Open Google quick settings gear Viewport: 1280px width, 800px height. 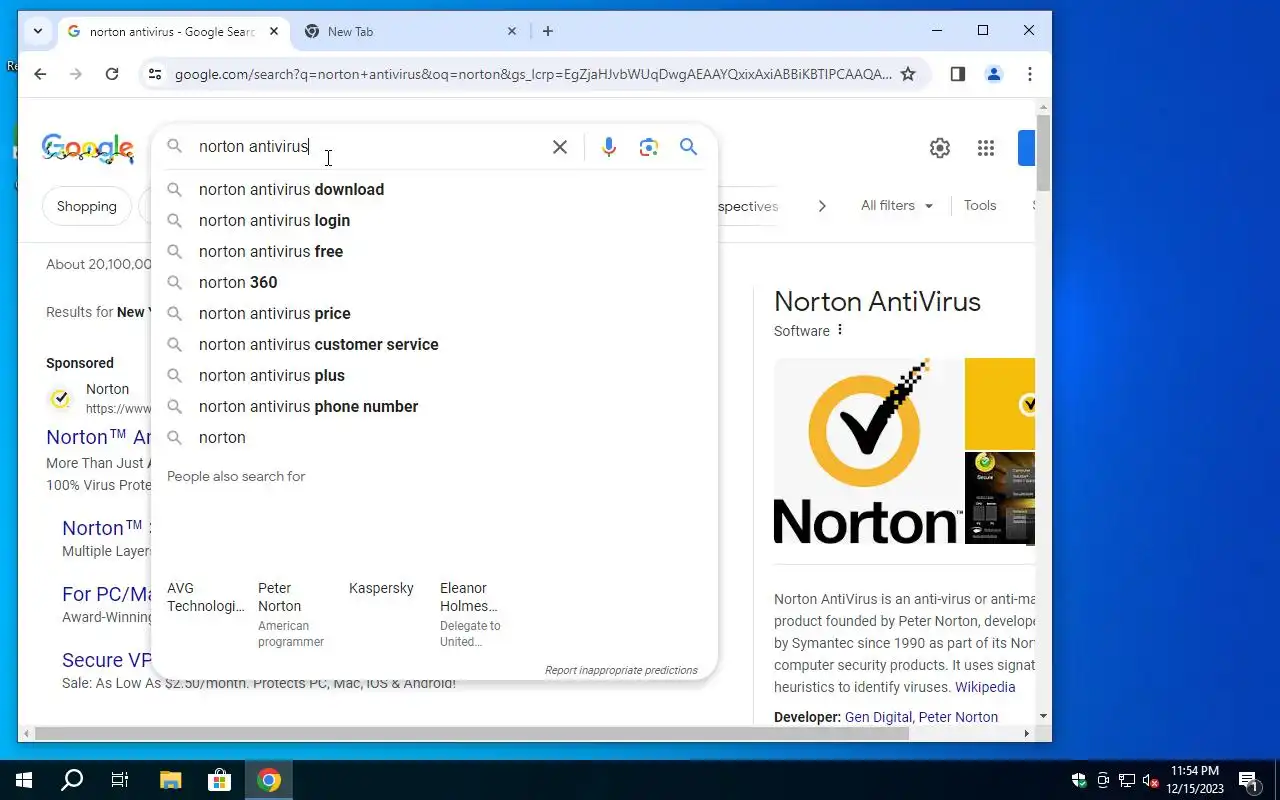[940, 148]
